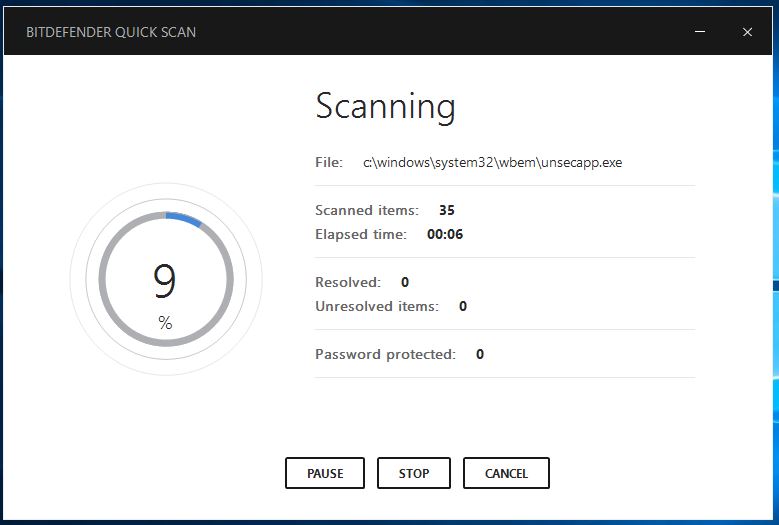Screen dimensions: 779x525
Task: Click the Unresolved items label
Action: point(376,306)
